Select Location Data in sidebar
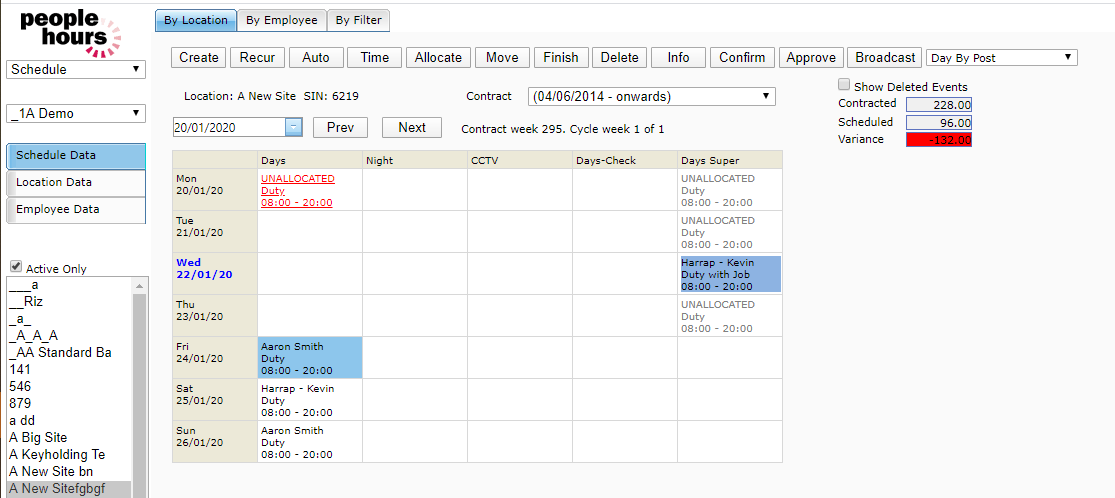Image resolution: width=1115 pixels, height=498 pixels. pyautogui.click(x=76, y=183)
